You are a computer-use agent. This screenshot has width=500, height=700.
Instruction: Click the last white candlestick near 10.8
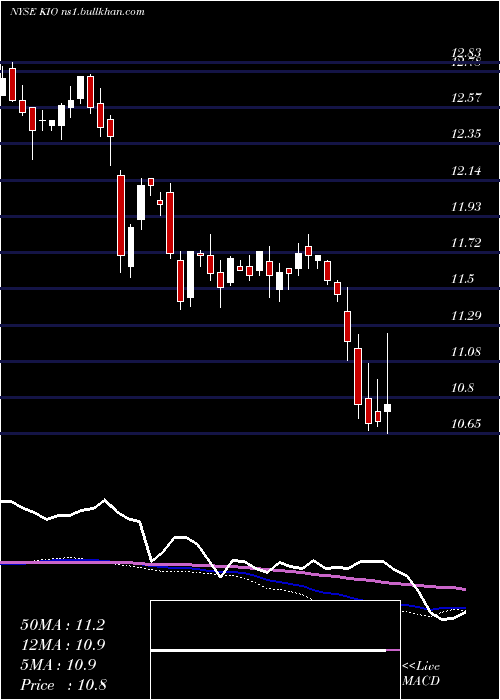(388, 408)
